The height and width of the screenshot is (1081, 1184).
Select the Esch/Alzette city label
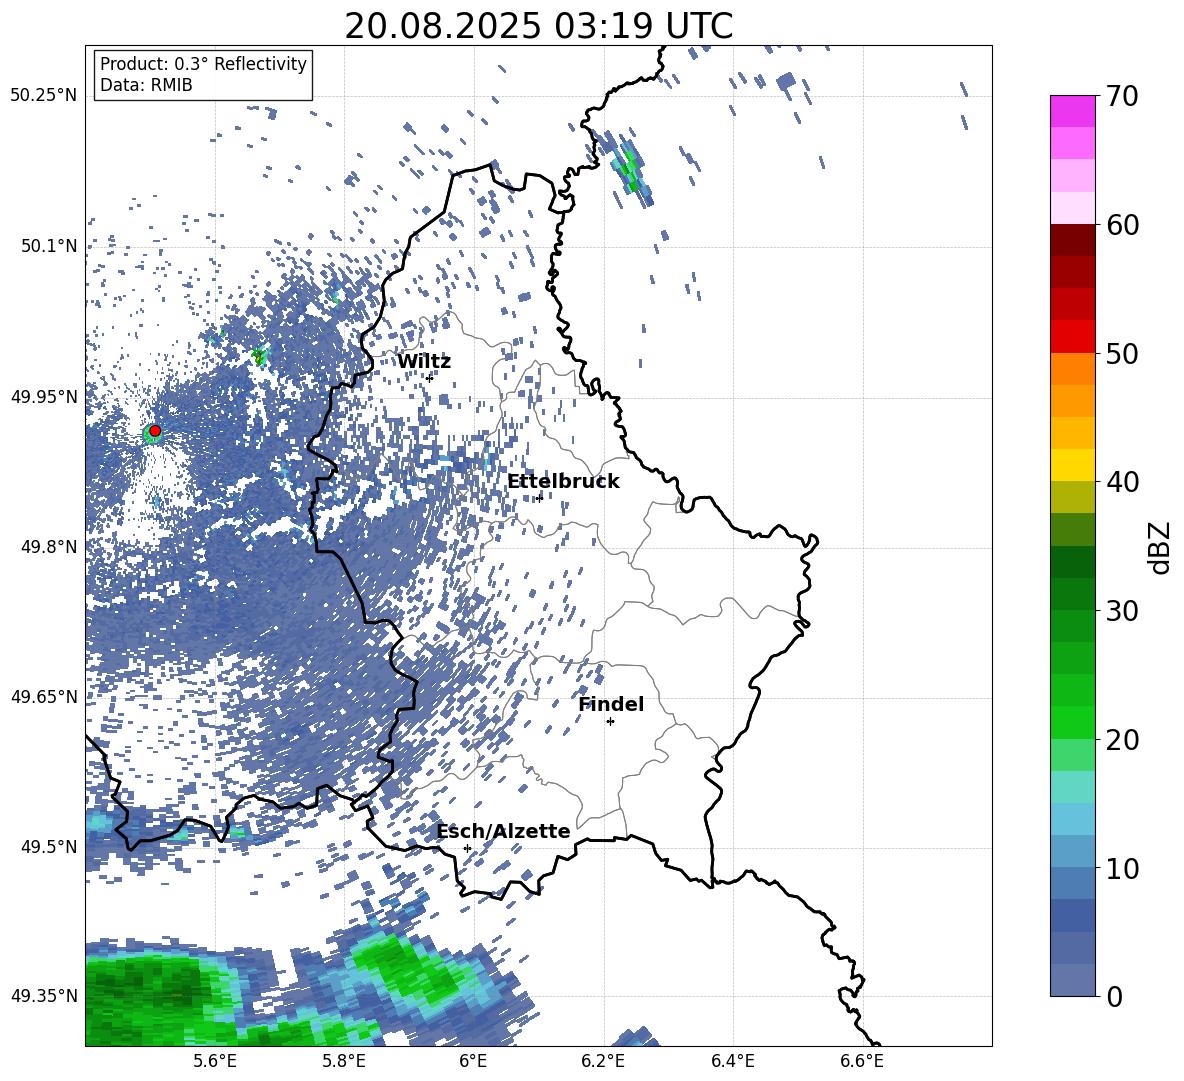[x=503, y=831]
